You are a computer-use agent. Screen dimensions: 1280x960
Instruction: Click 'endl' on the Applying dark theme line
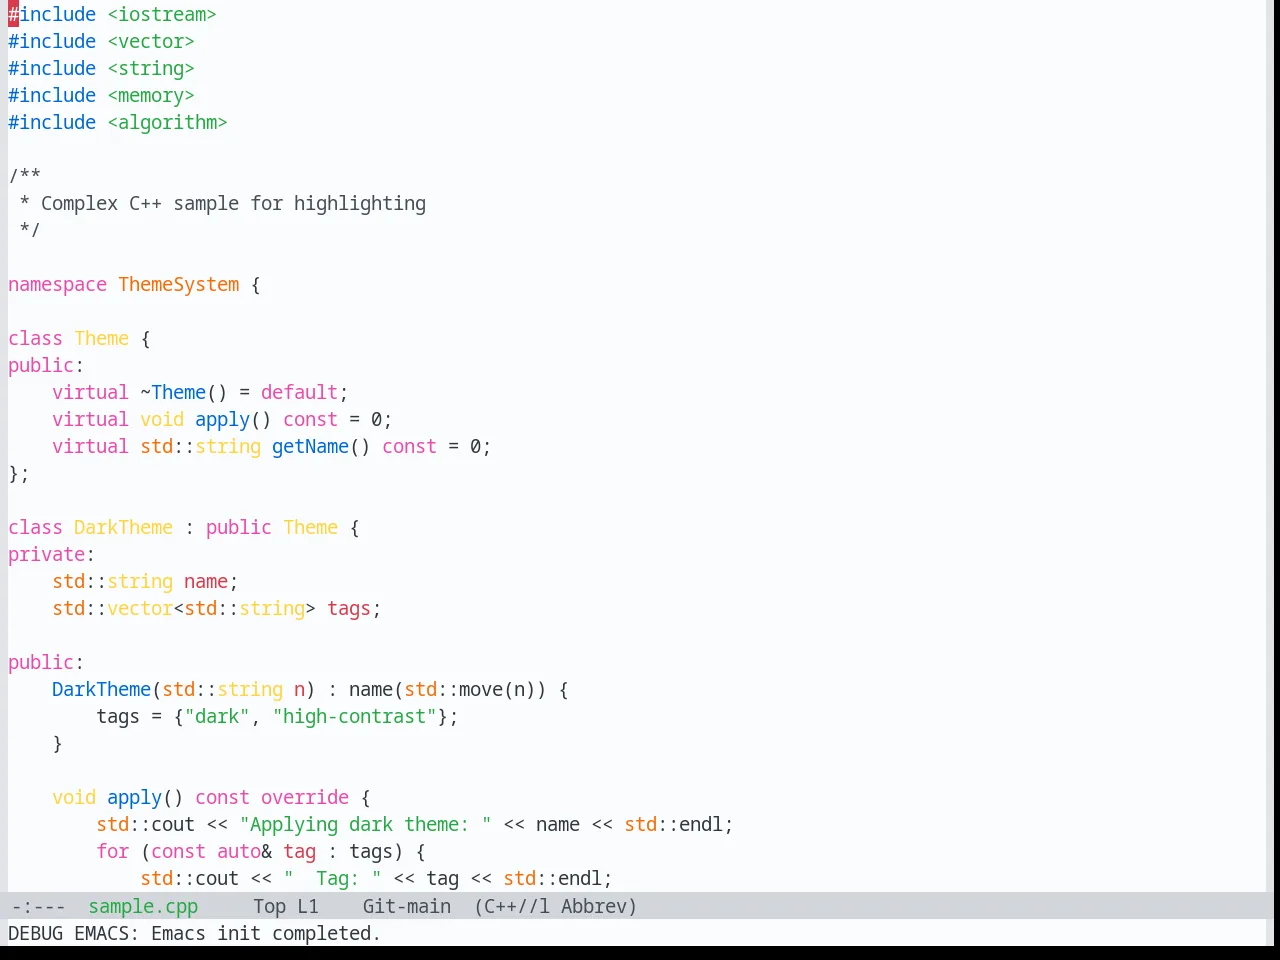[701, 824]
